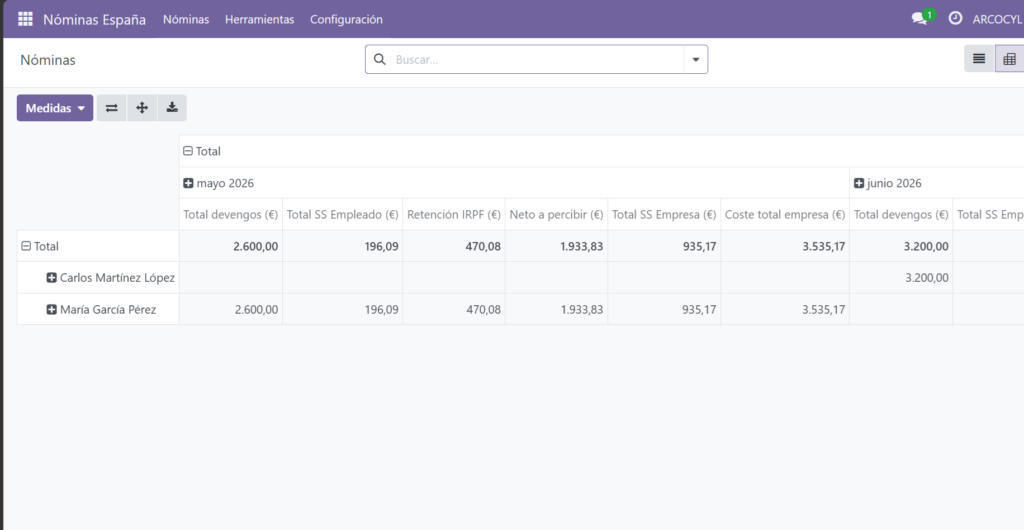1024x530 pixels.
Task: Sort by Coste total empresa (€) header
Action: pos(785,214)
